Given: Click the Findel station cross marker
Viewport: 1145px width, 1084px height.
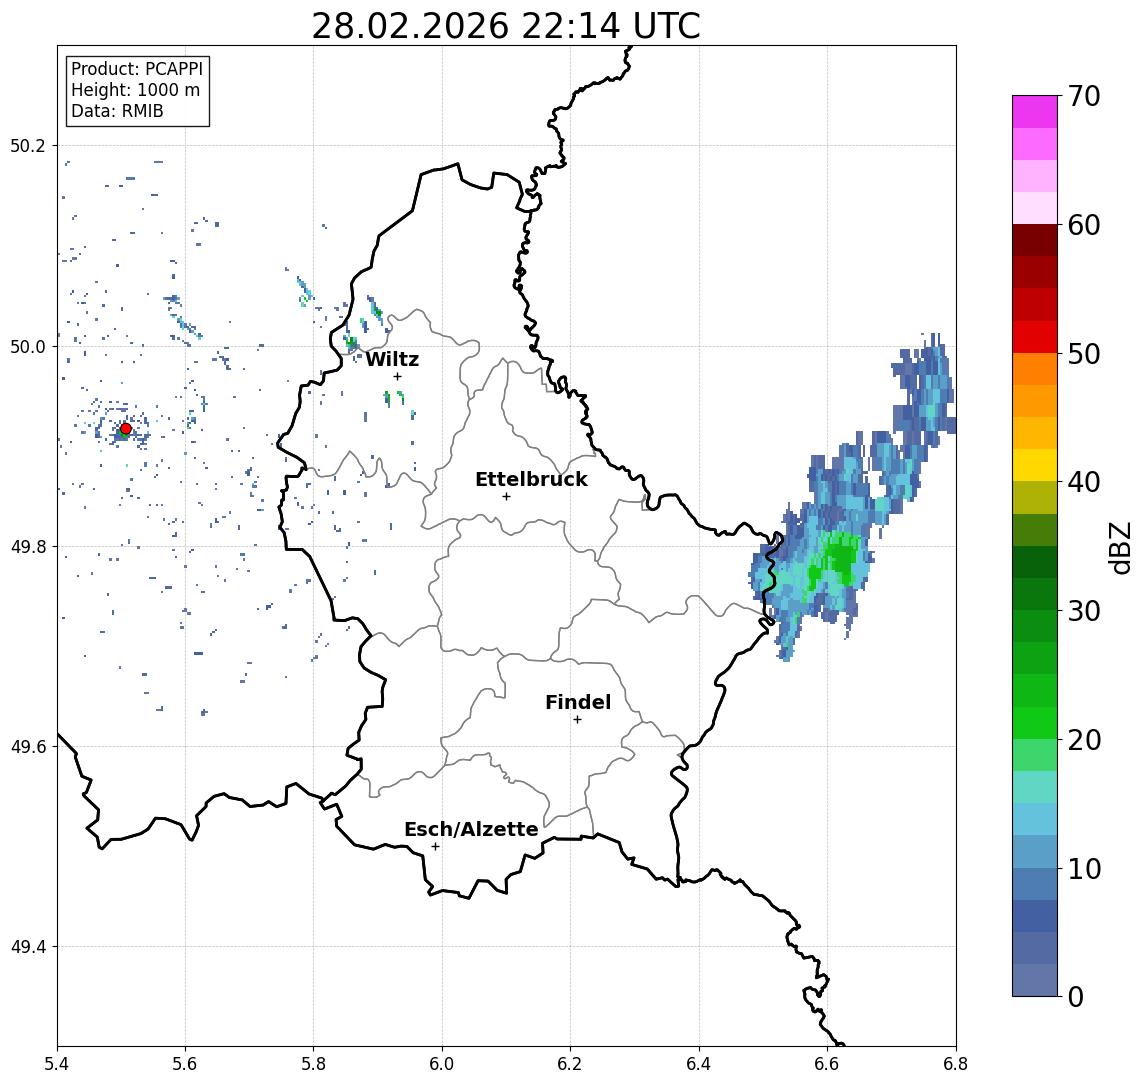Looking at the screenshot, I should click(577, 720).
